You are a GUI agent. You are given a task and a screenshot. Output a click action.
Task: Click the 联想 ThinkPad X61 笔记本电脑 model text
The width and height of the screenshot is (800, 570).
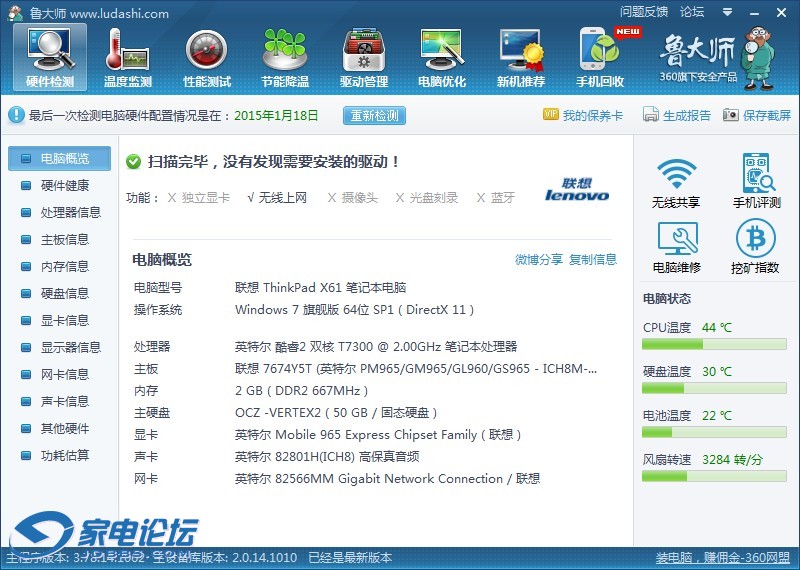point(320,287)
